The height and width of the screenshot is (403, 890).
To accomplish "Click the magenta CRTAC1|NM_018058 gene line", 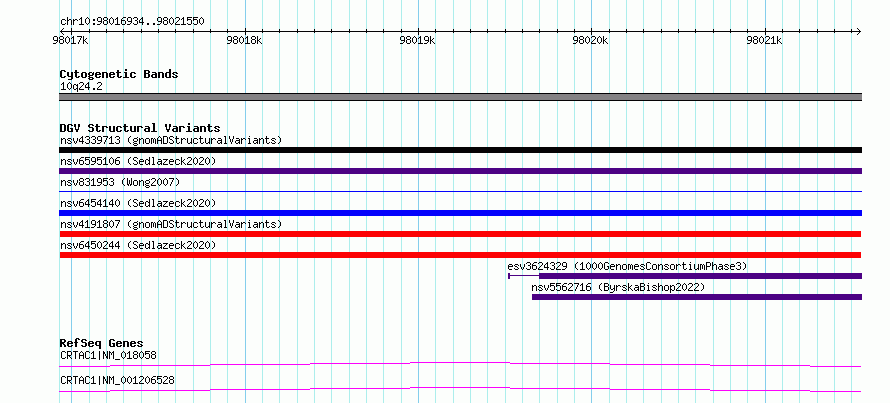I will 460,364.
